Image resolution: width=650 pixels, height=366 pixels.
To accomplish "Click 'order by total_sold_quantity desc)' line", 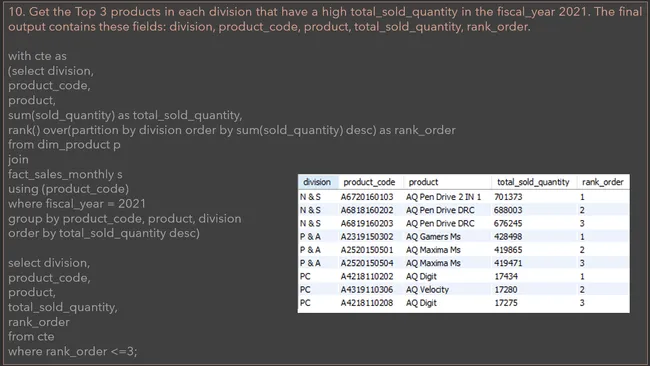I will tap(104, 233).
